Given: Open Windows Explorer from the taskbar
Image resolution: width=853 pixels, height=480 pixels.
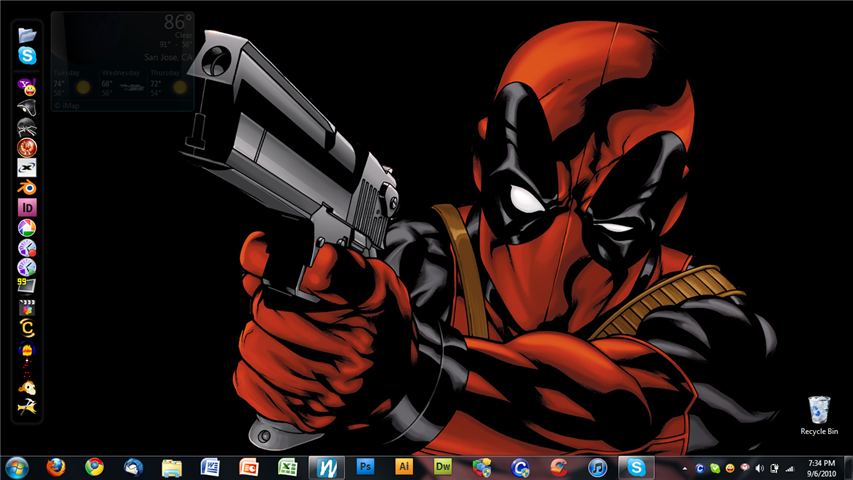Looking at the screenshot, I should (171, 467).
